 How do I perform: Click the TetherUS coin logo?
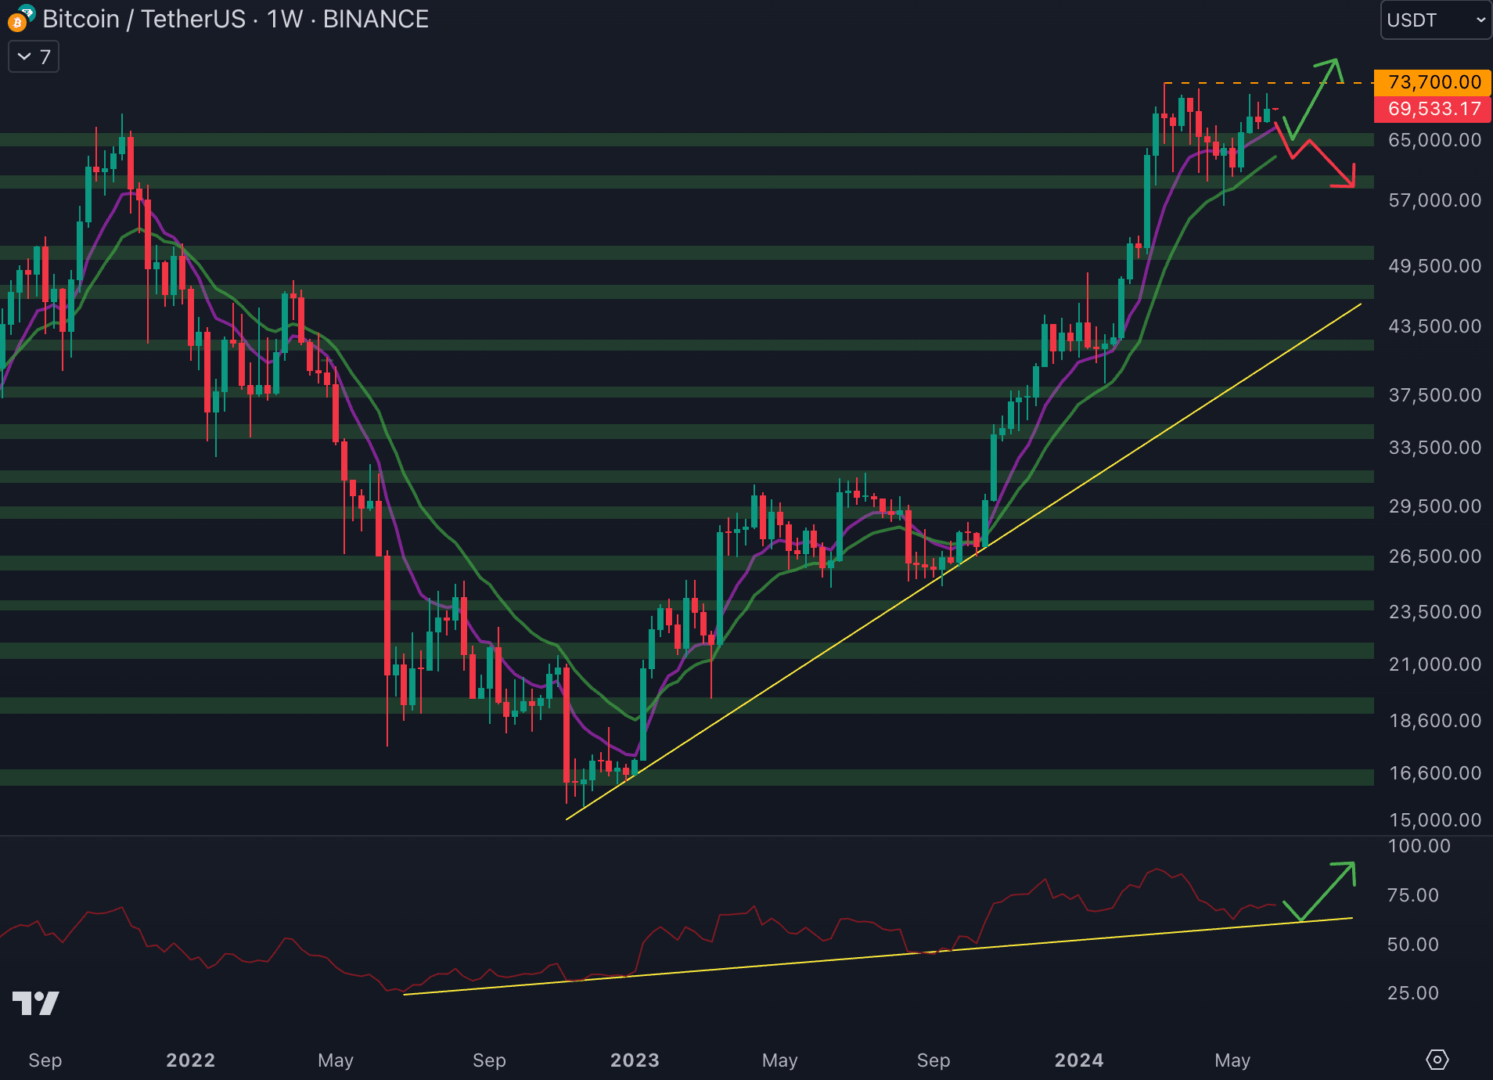27,12
